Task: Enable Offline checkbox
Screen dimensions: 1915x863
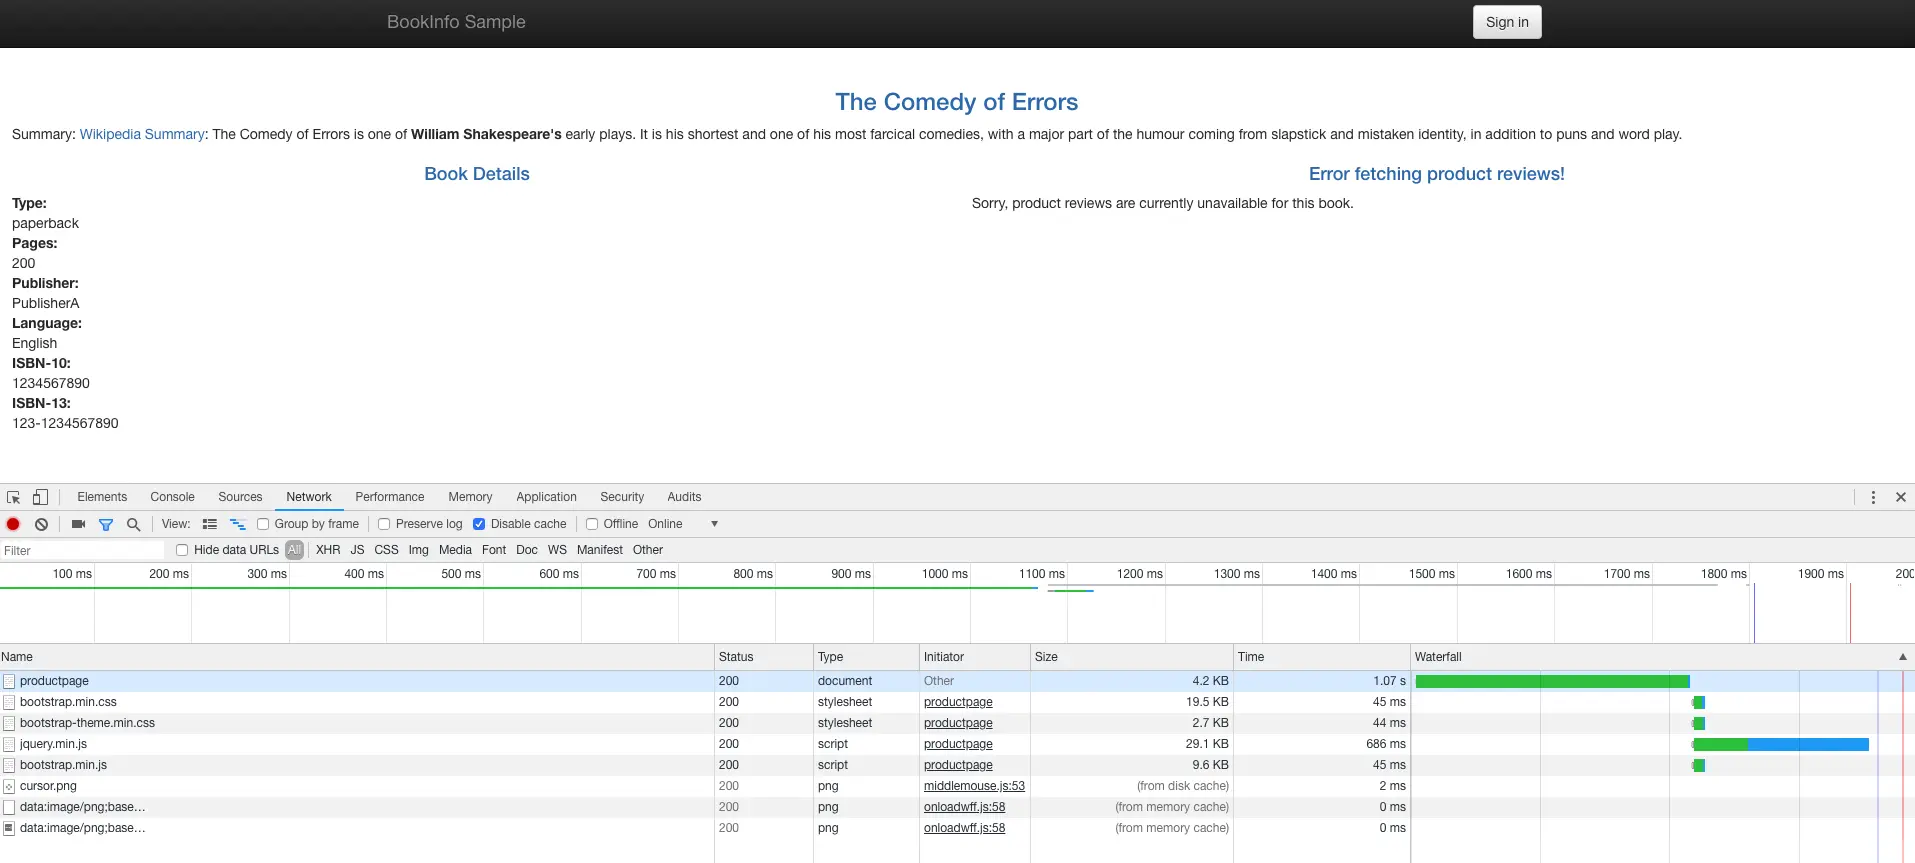Action: pos(592,524)
